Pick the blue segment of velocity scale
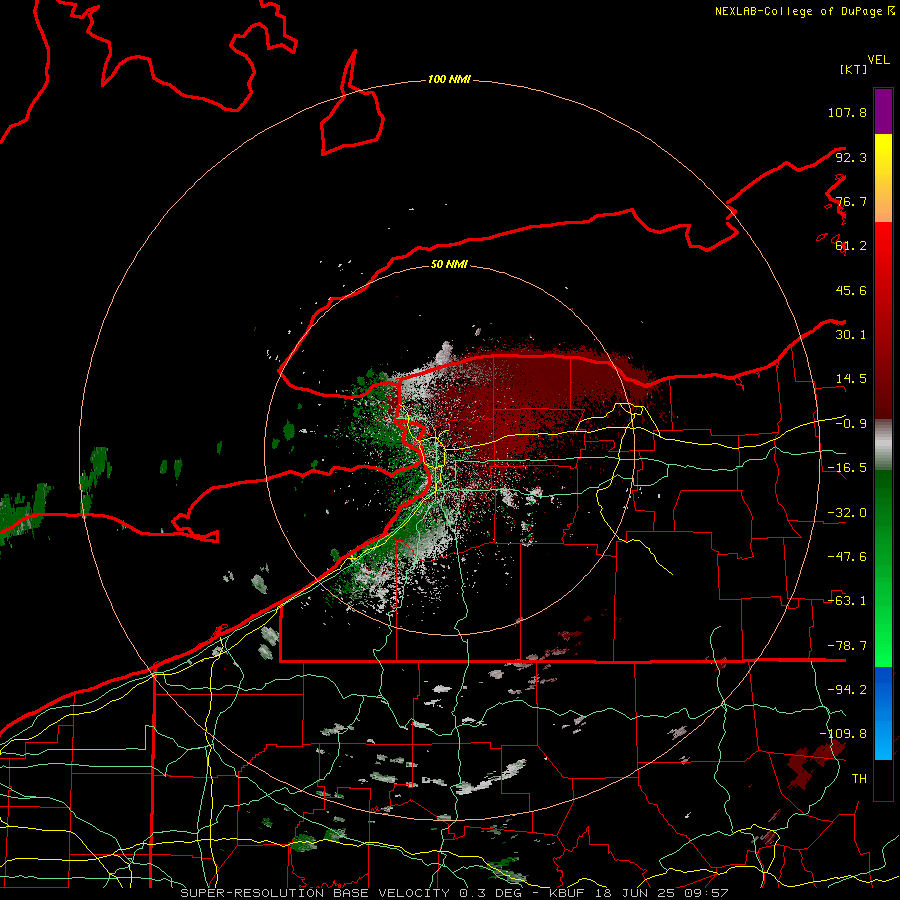The image size is (900, 900). click(883, 713)
